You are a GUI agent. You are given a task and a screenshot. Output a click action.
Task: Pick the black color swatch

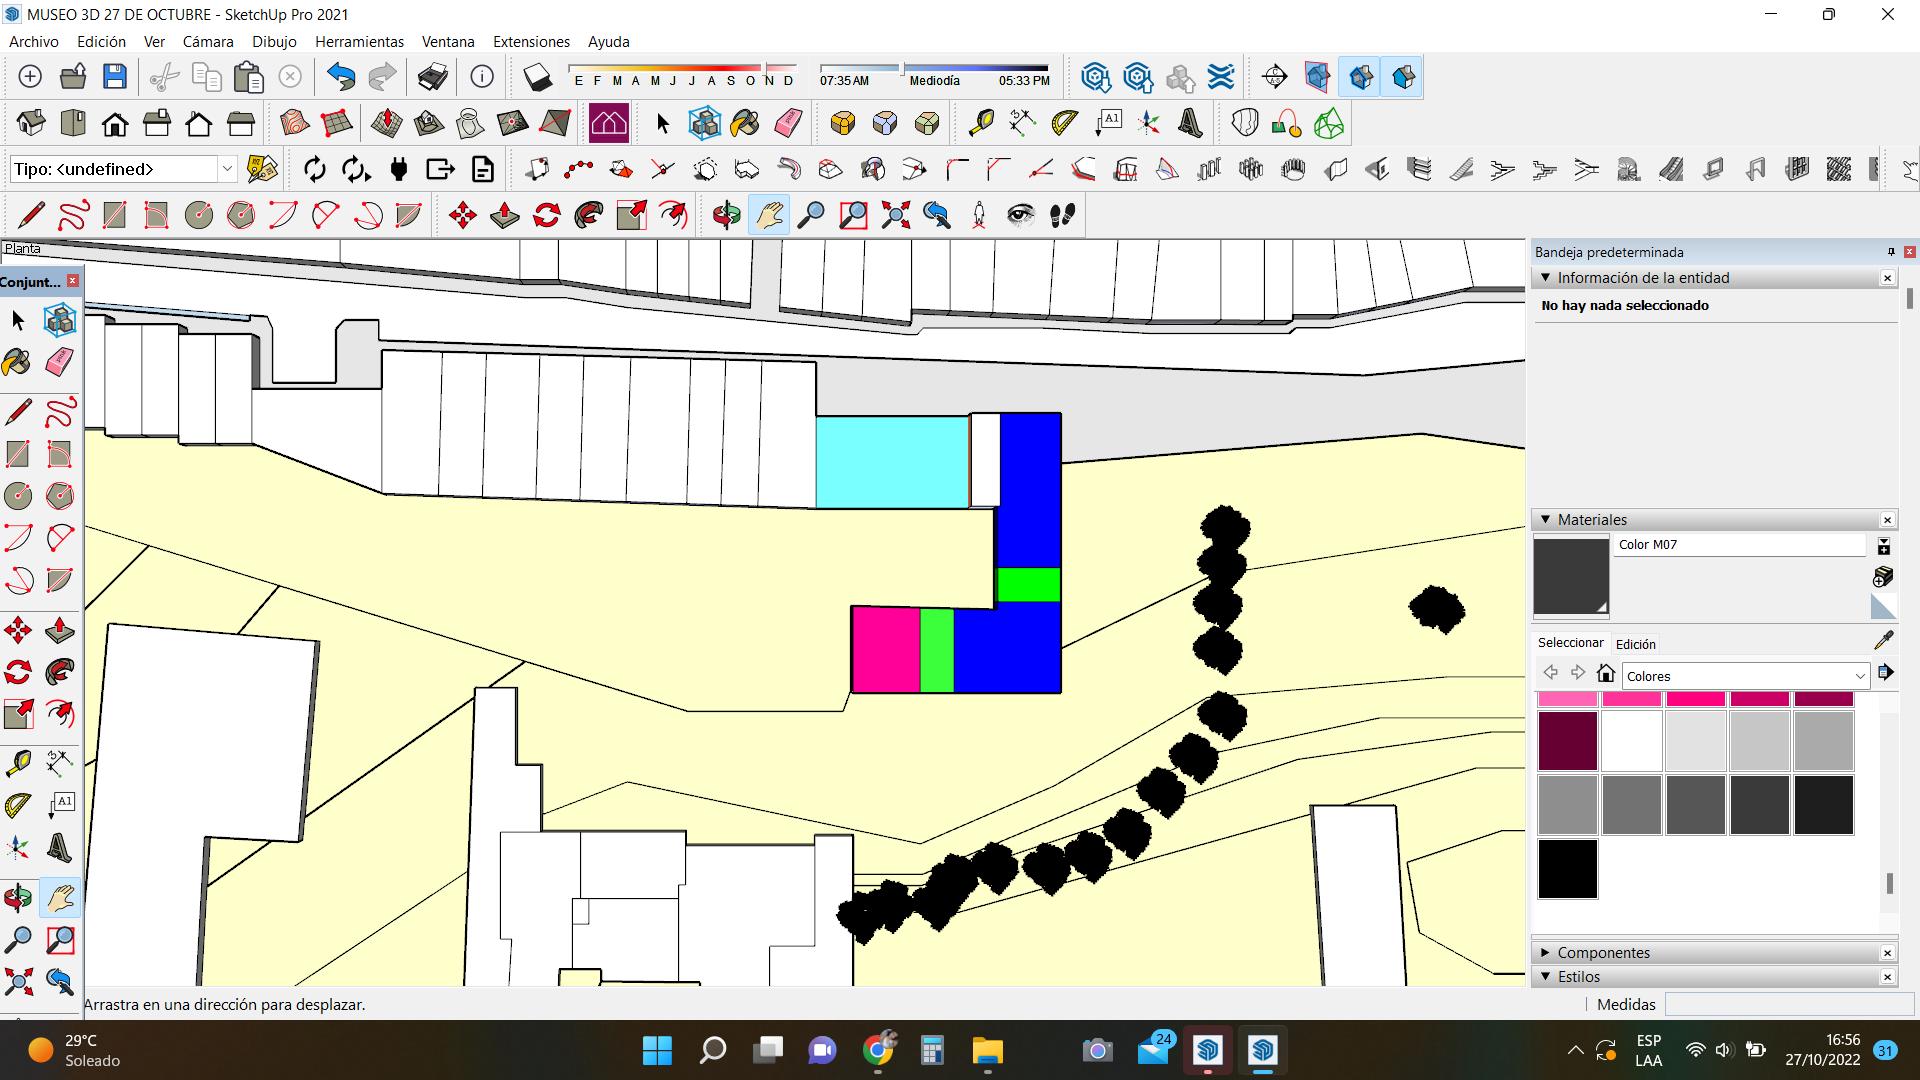pos(1567,868)
